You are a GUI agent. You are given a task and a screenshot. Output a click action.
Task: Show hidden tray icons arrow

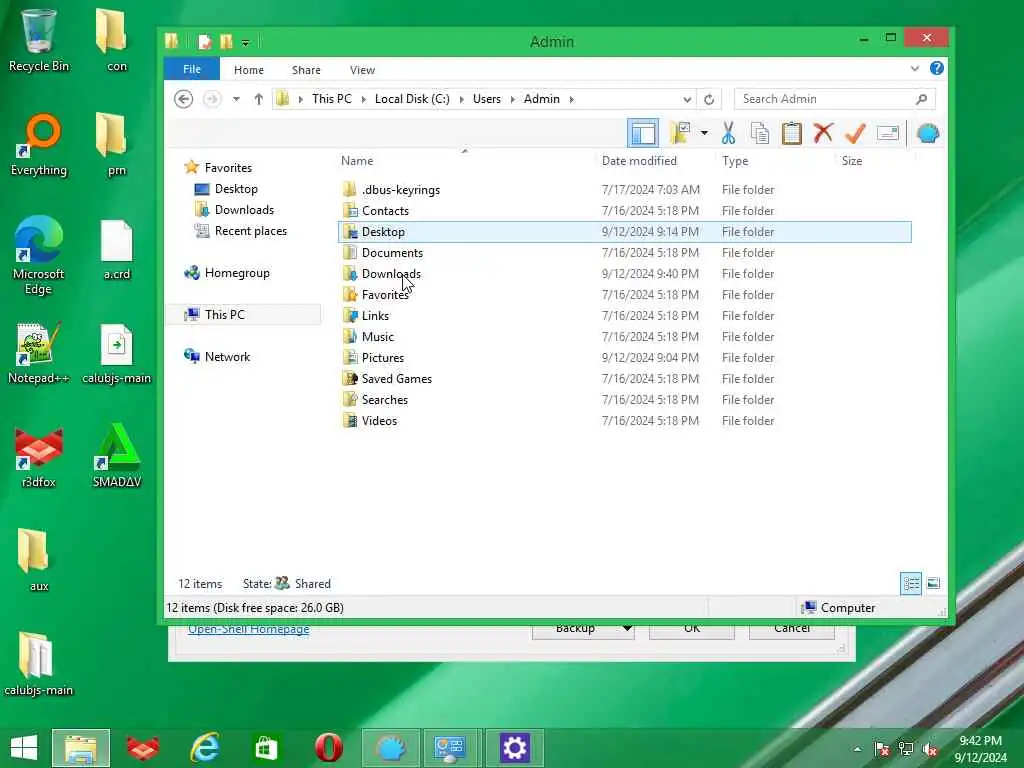(x=857, y=749)
